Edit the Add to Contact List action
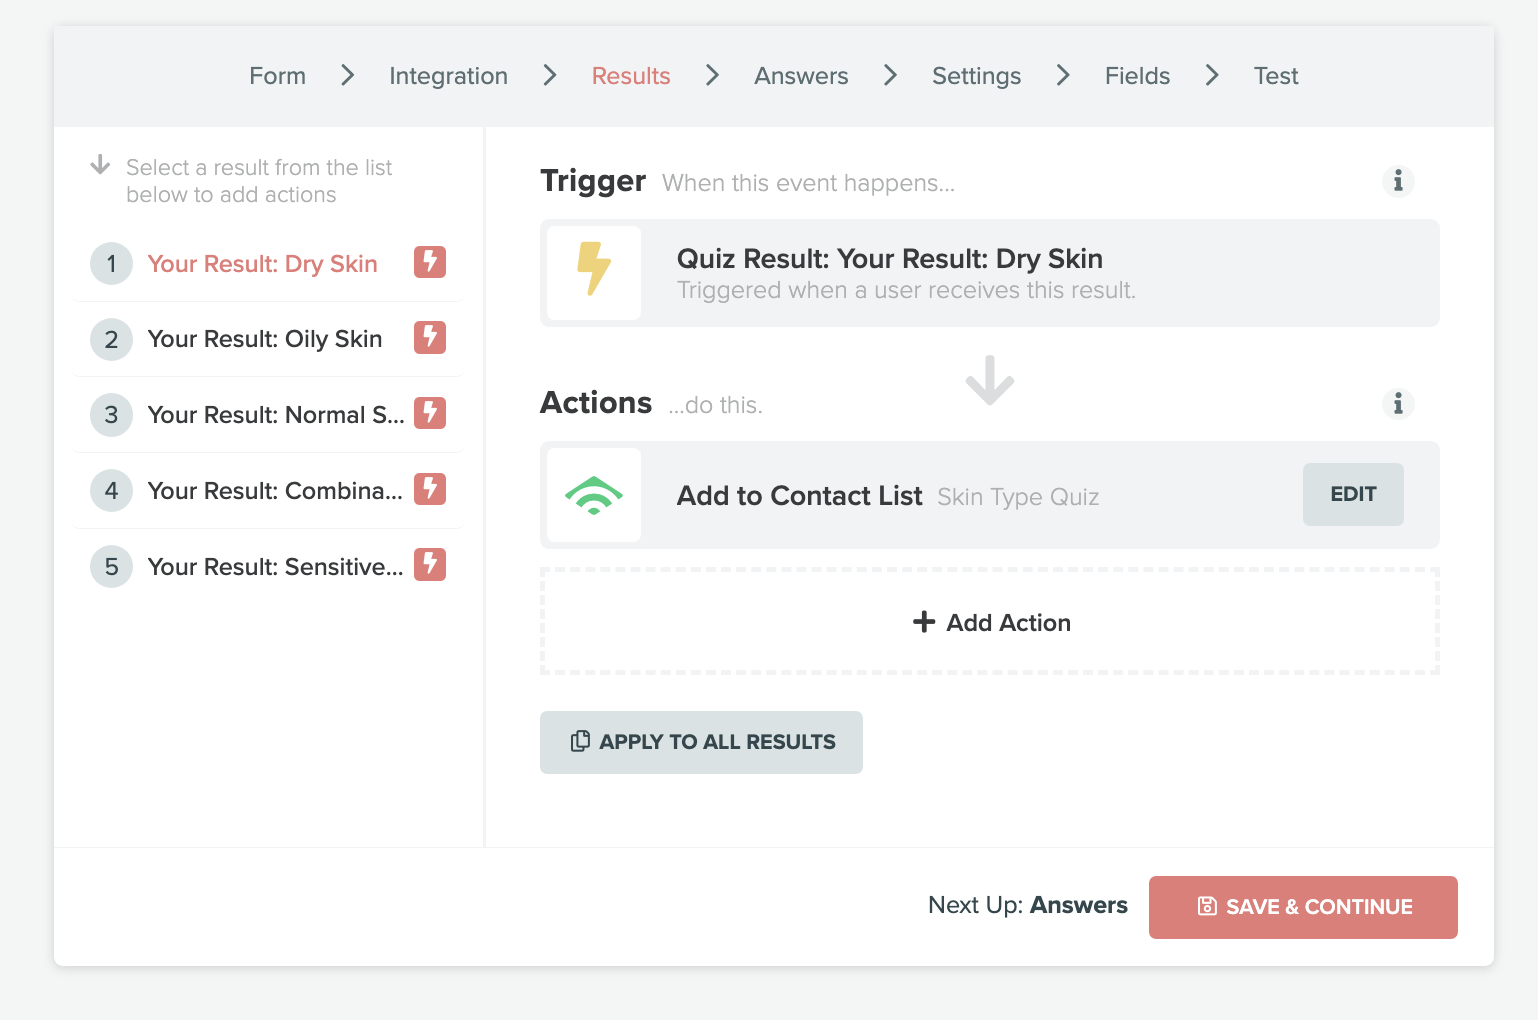This screenshot has height=1020, width=1538. (x=1353, y=494)
